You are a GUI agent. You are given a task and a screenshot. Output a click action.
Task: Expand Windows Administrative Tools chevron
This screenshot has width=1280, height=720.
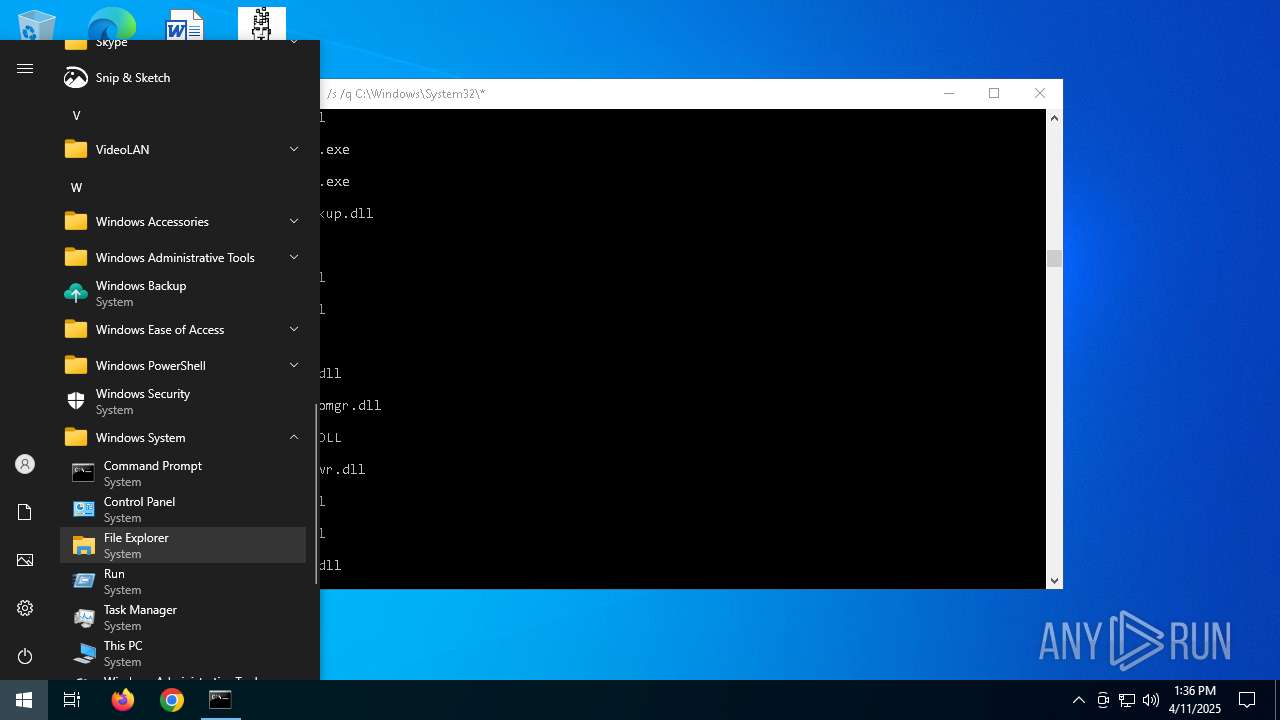point(294,258)
